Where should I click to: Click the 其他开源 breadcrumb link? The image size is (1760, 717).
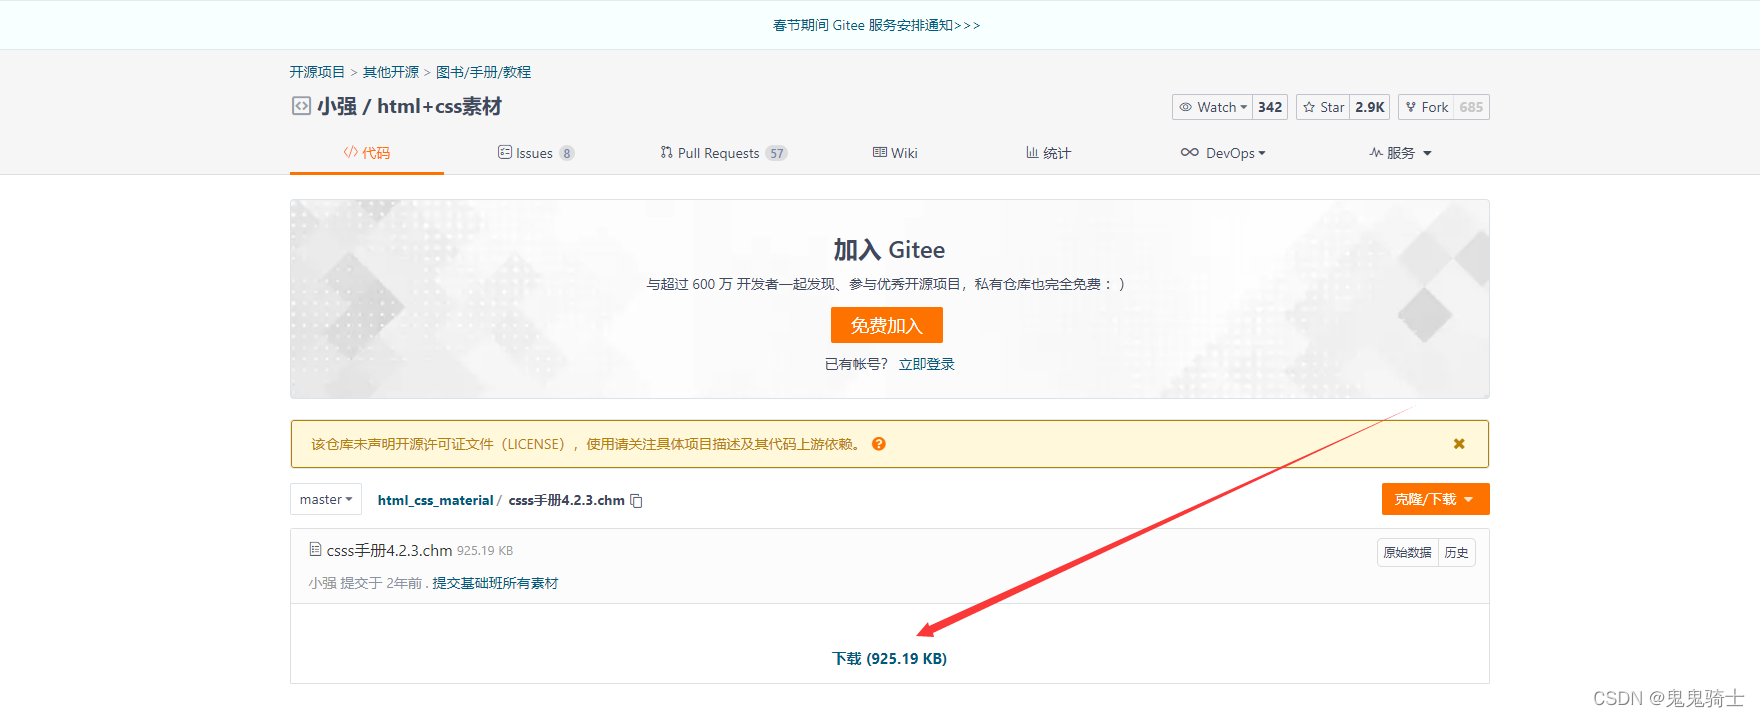pos(391,72)
